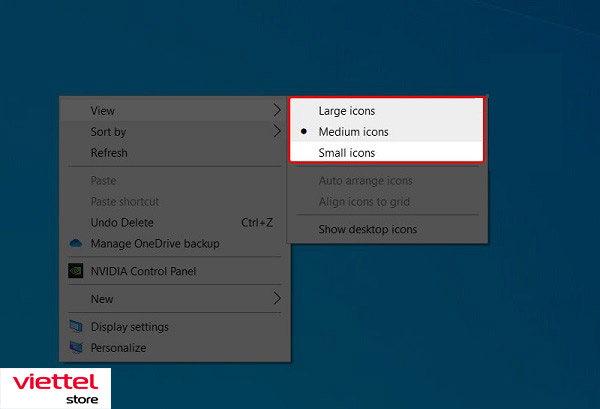
Task: Open Manage OneDrive backup
Action: 175,243
